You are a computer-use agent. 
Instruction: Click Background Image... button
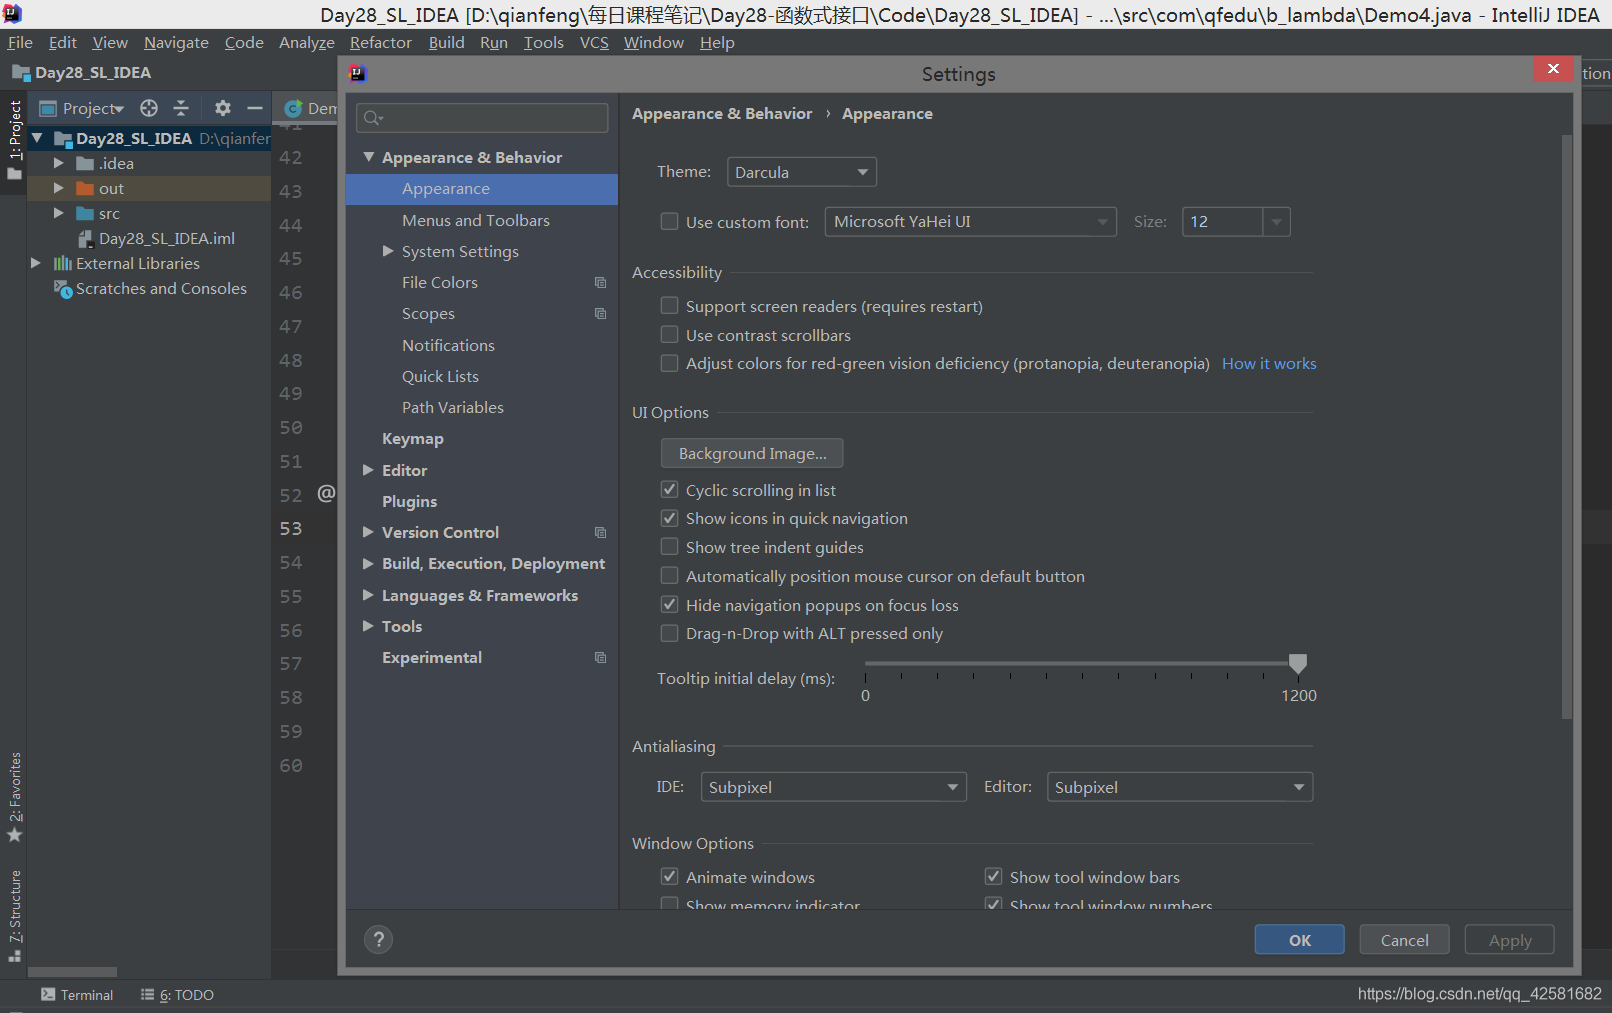click(752, 453)
